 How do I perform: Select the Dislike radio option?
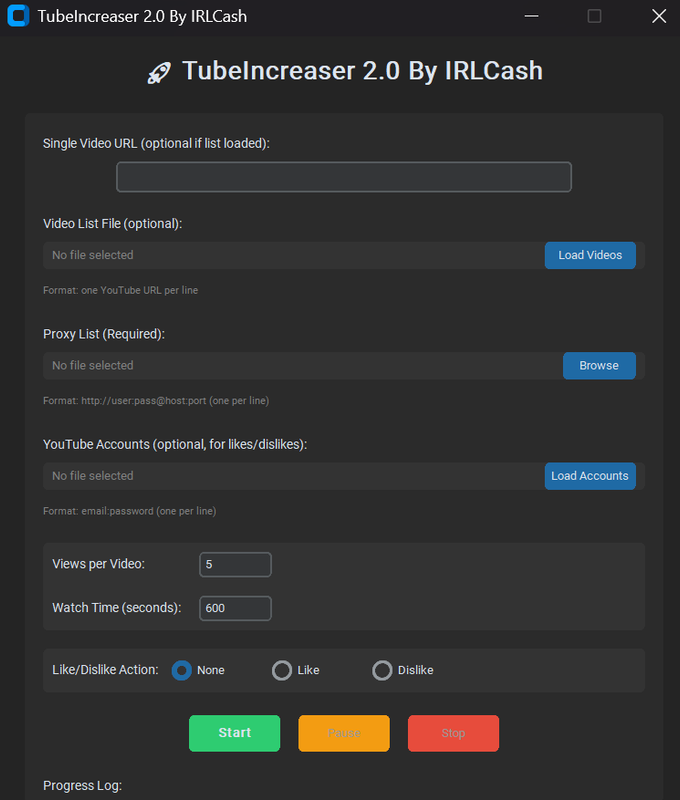(382, 670)
